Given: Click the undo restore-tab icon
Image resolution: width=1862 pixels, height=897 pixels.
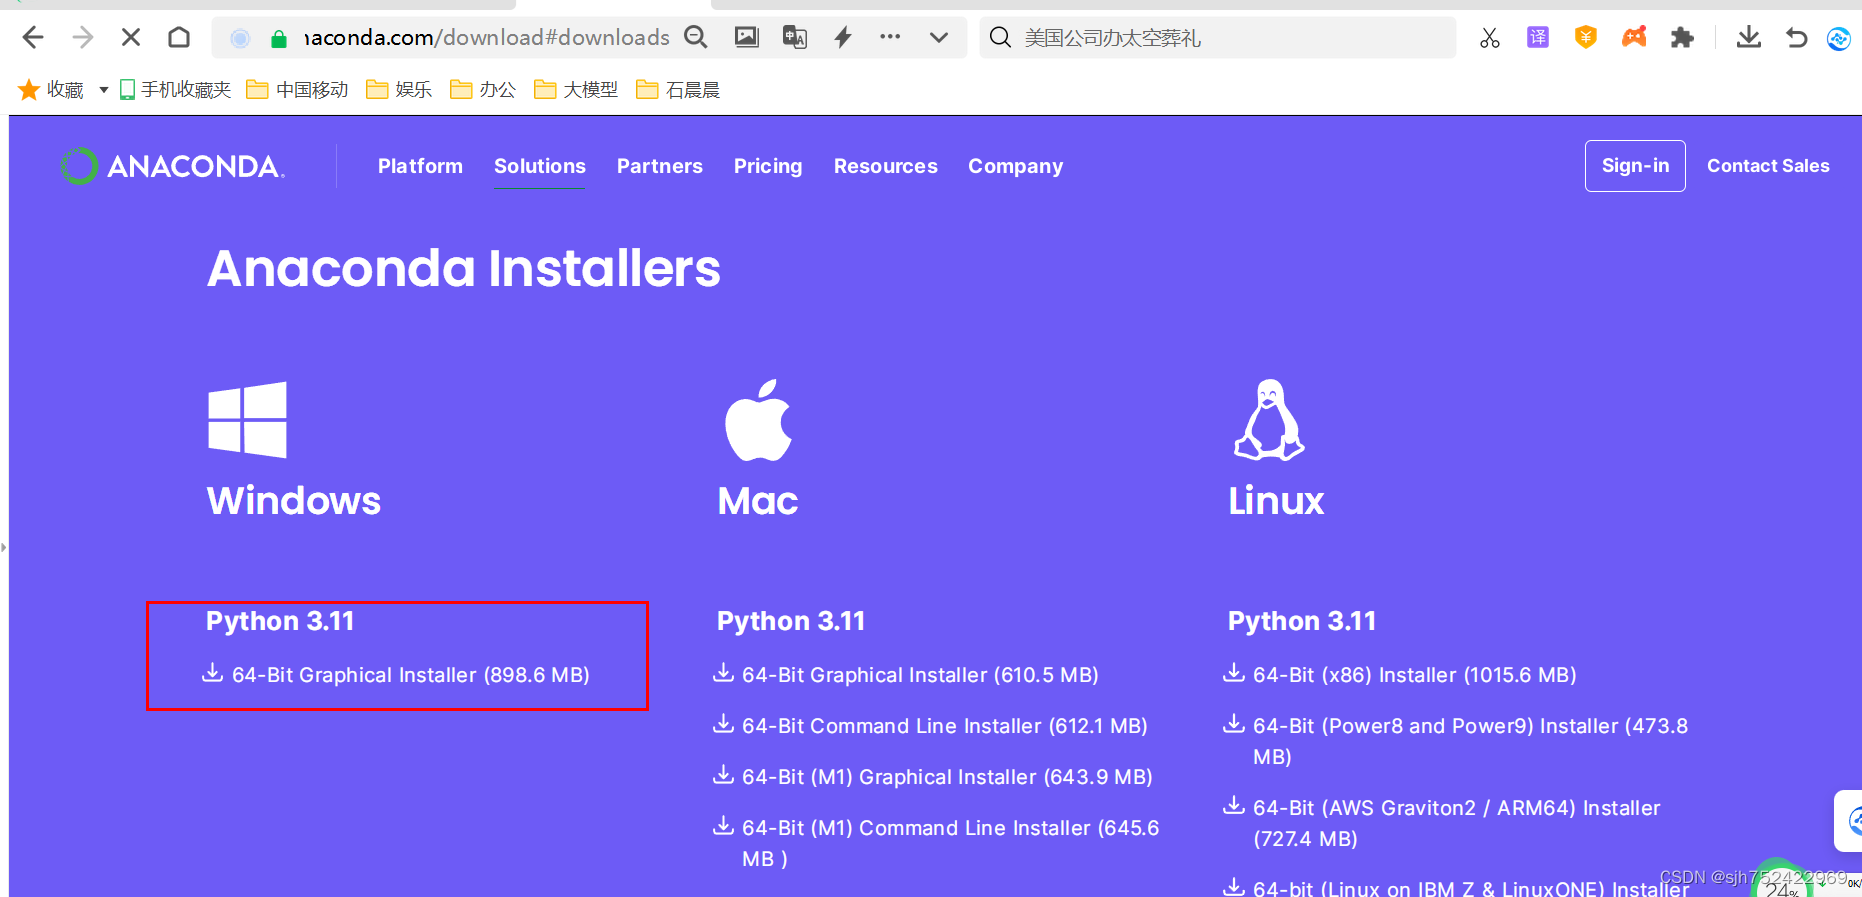Looking at the screenshot, I should point(1797,38).
